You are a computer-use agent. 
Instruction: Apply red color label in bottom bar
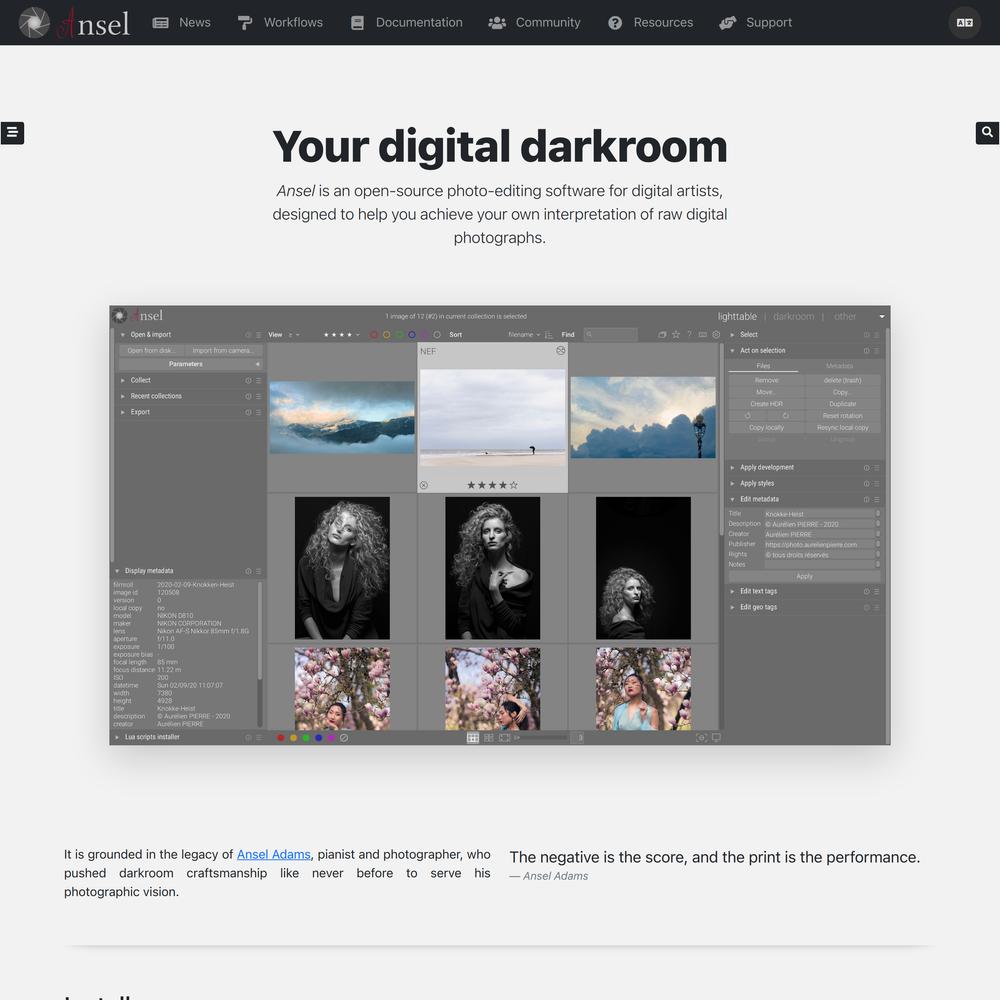click(281, 738)
